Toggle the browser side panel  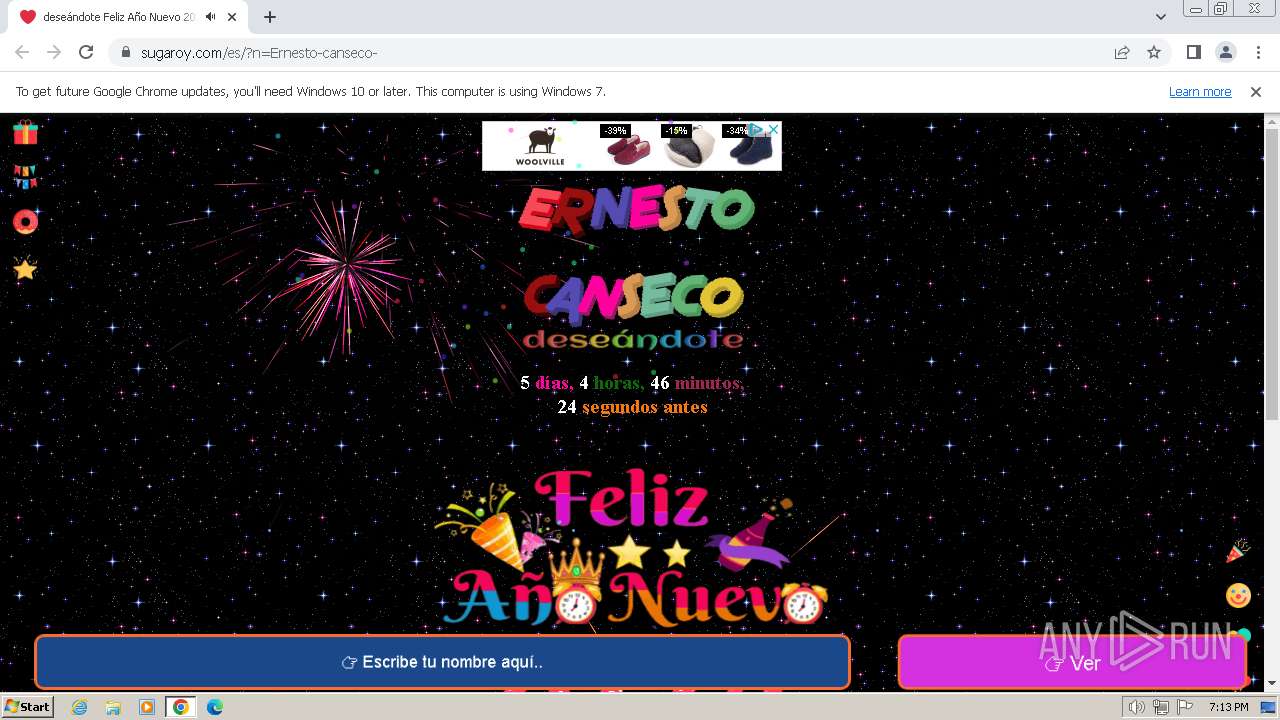point(1194,52)
